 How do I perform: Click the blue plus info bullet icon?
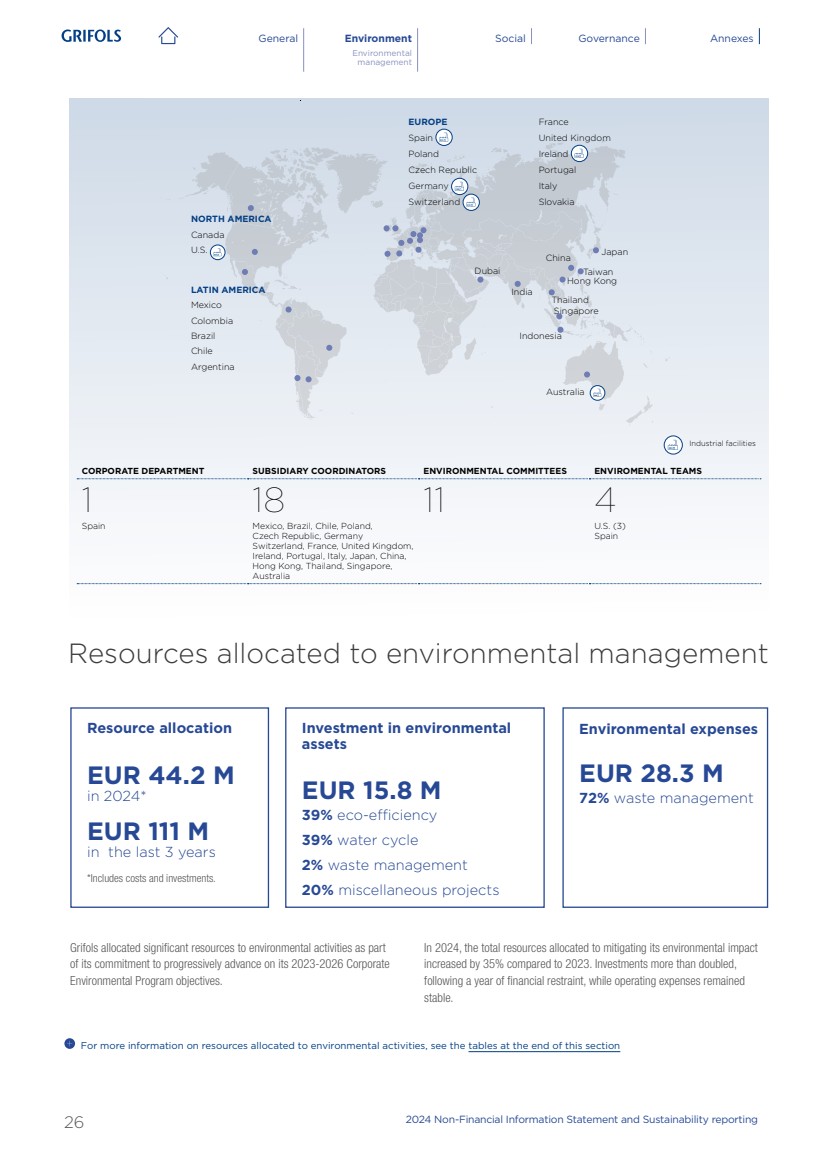[70, 1045]
